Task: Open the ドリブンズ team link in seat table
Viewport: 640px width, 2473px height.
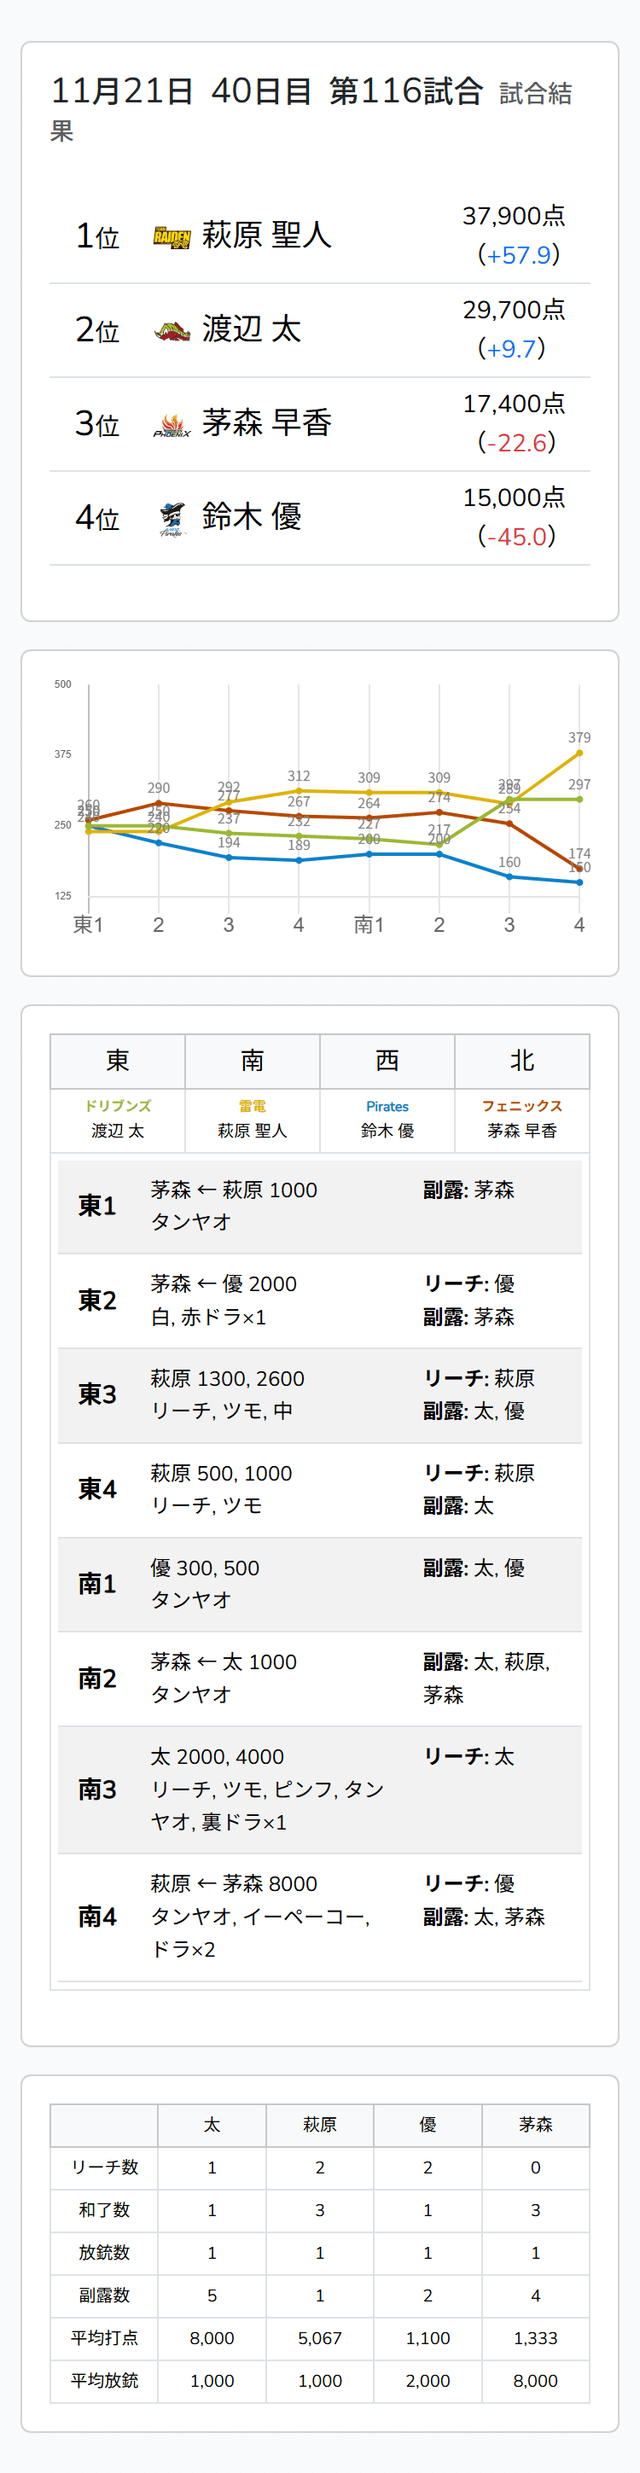Action: 118,1106
